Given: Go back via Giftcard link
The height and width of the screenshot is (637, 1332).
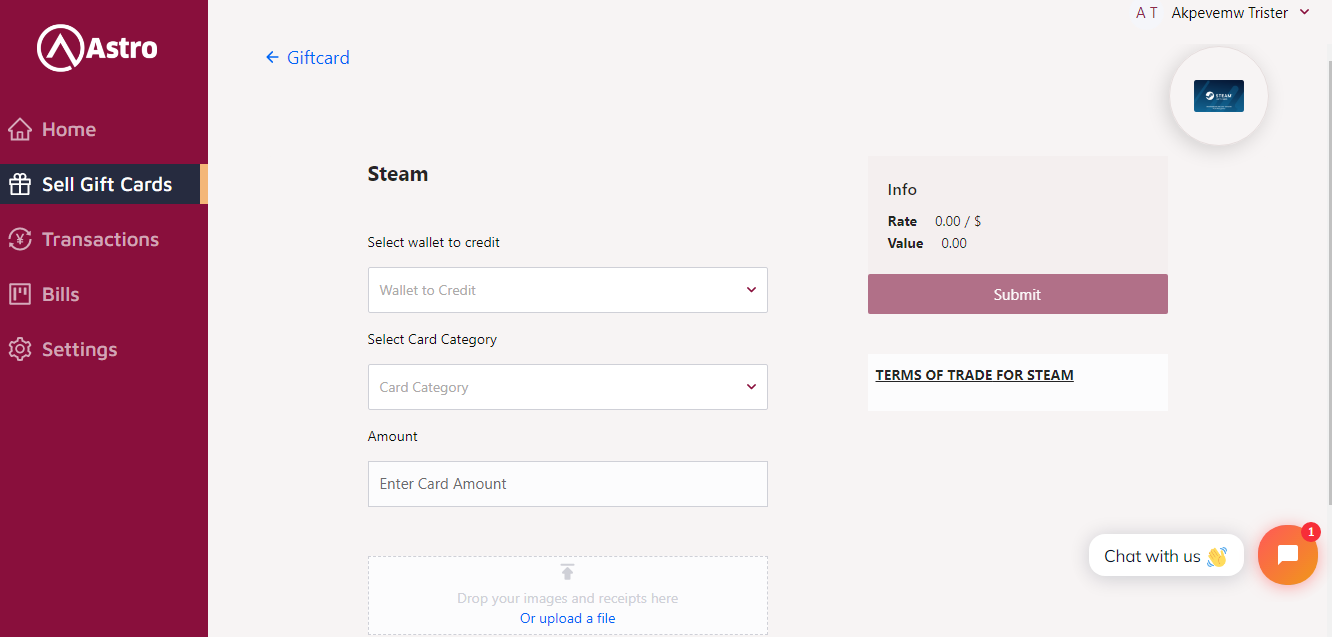Looking at the screenshot, I should click(x=318, y=57).
